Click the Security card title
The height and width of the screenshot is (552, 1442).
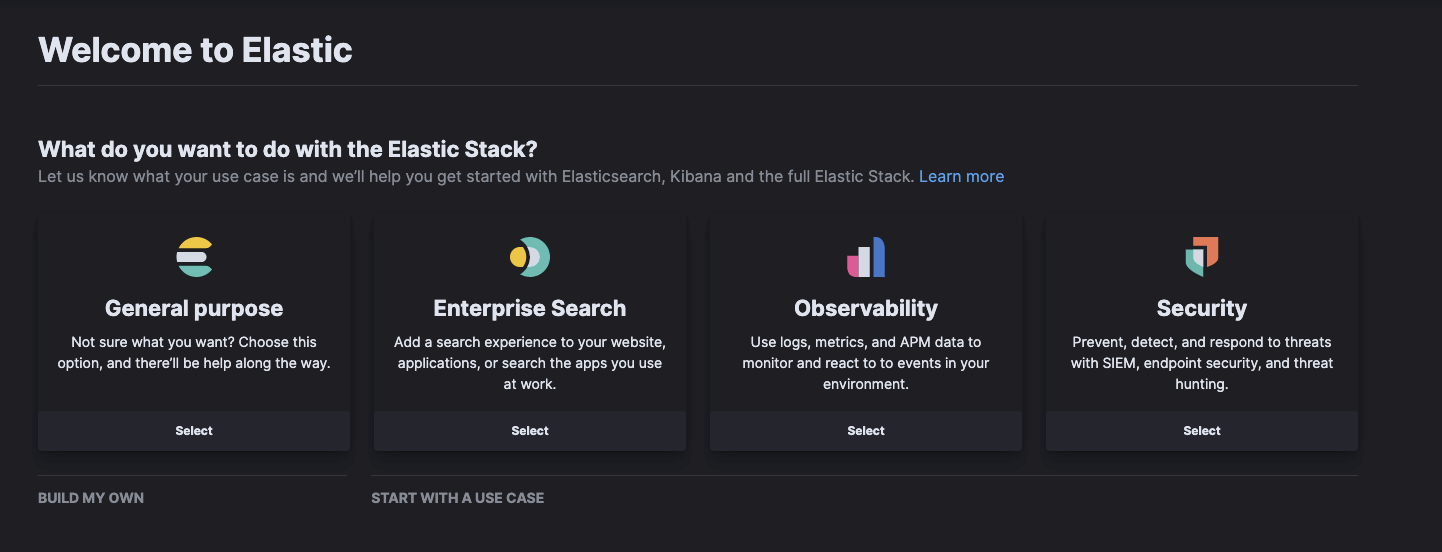[x=1202, y=308]
